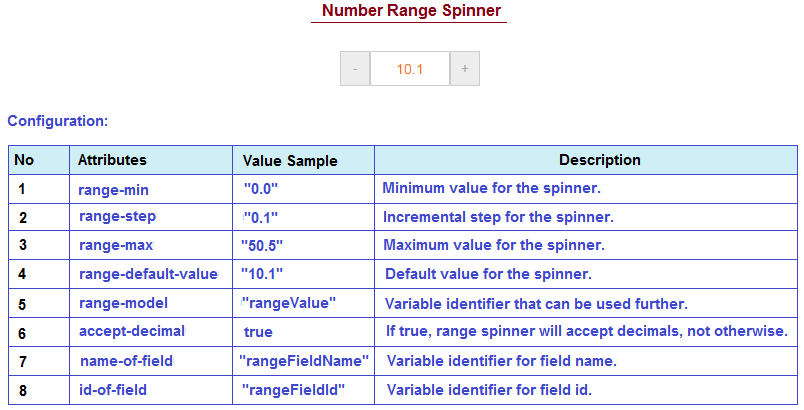The image size is (804, 410).
Task: Select the range-step attribute cell
Action: [x=151, y=217]
